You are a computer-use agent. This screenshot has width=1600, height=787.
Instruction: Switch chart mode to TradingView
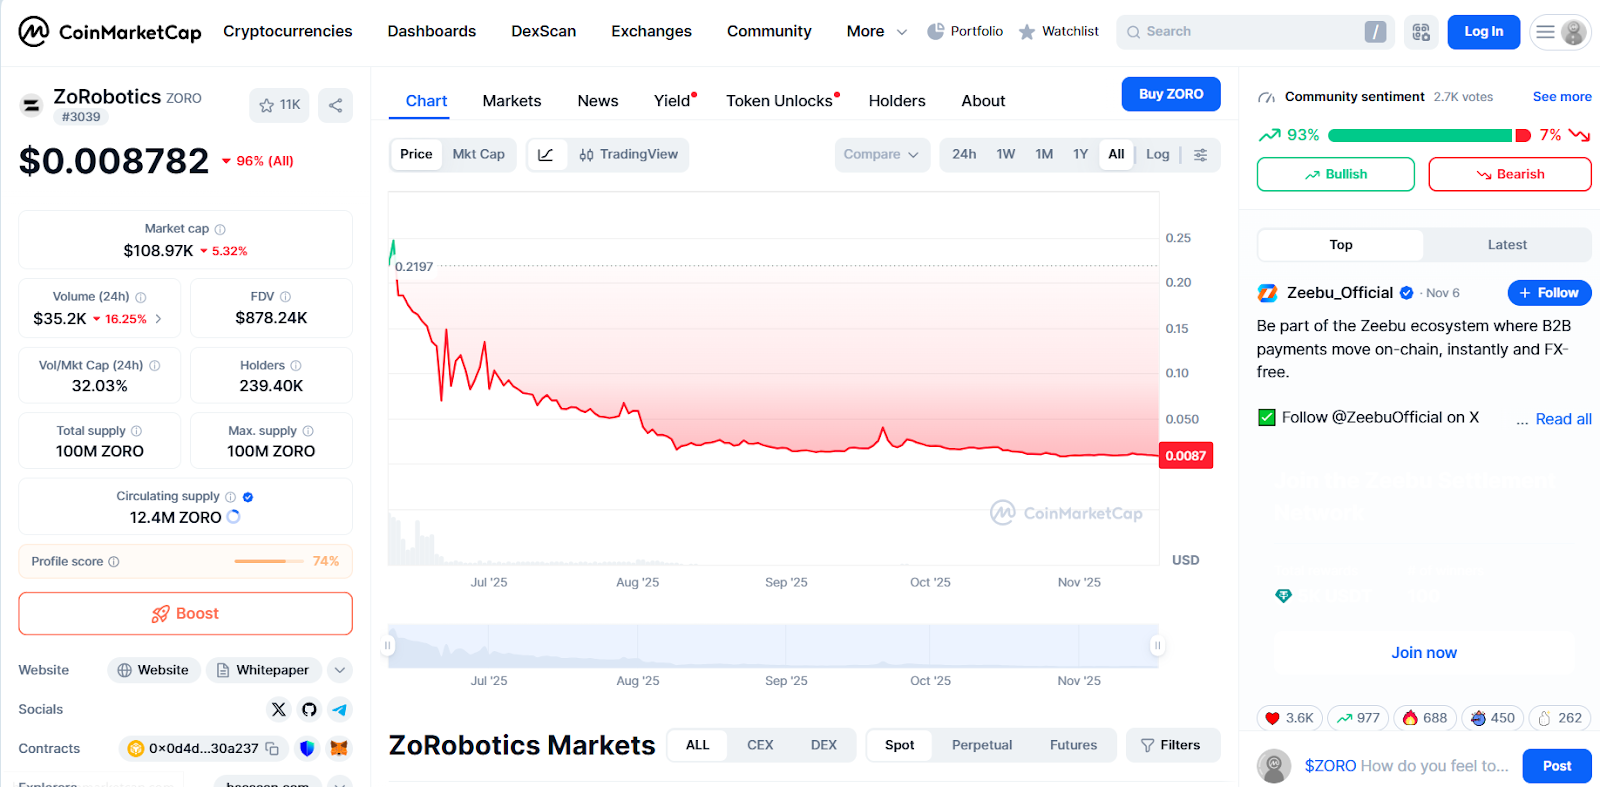pyautogui.click(x=628, y=155)
